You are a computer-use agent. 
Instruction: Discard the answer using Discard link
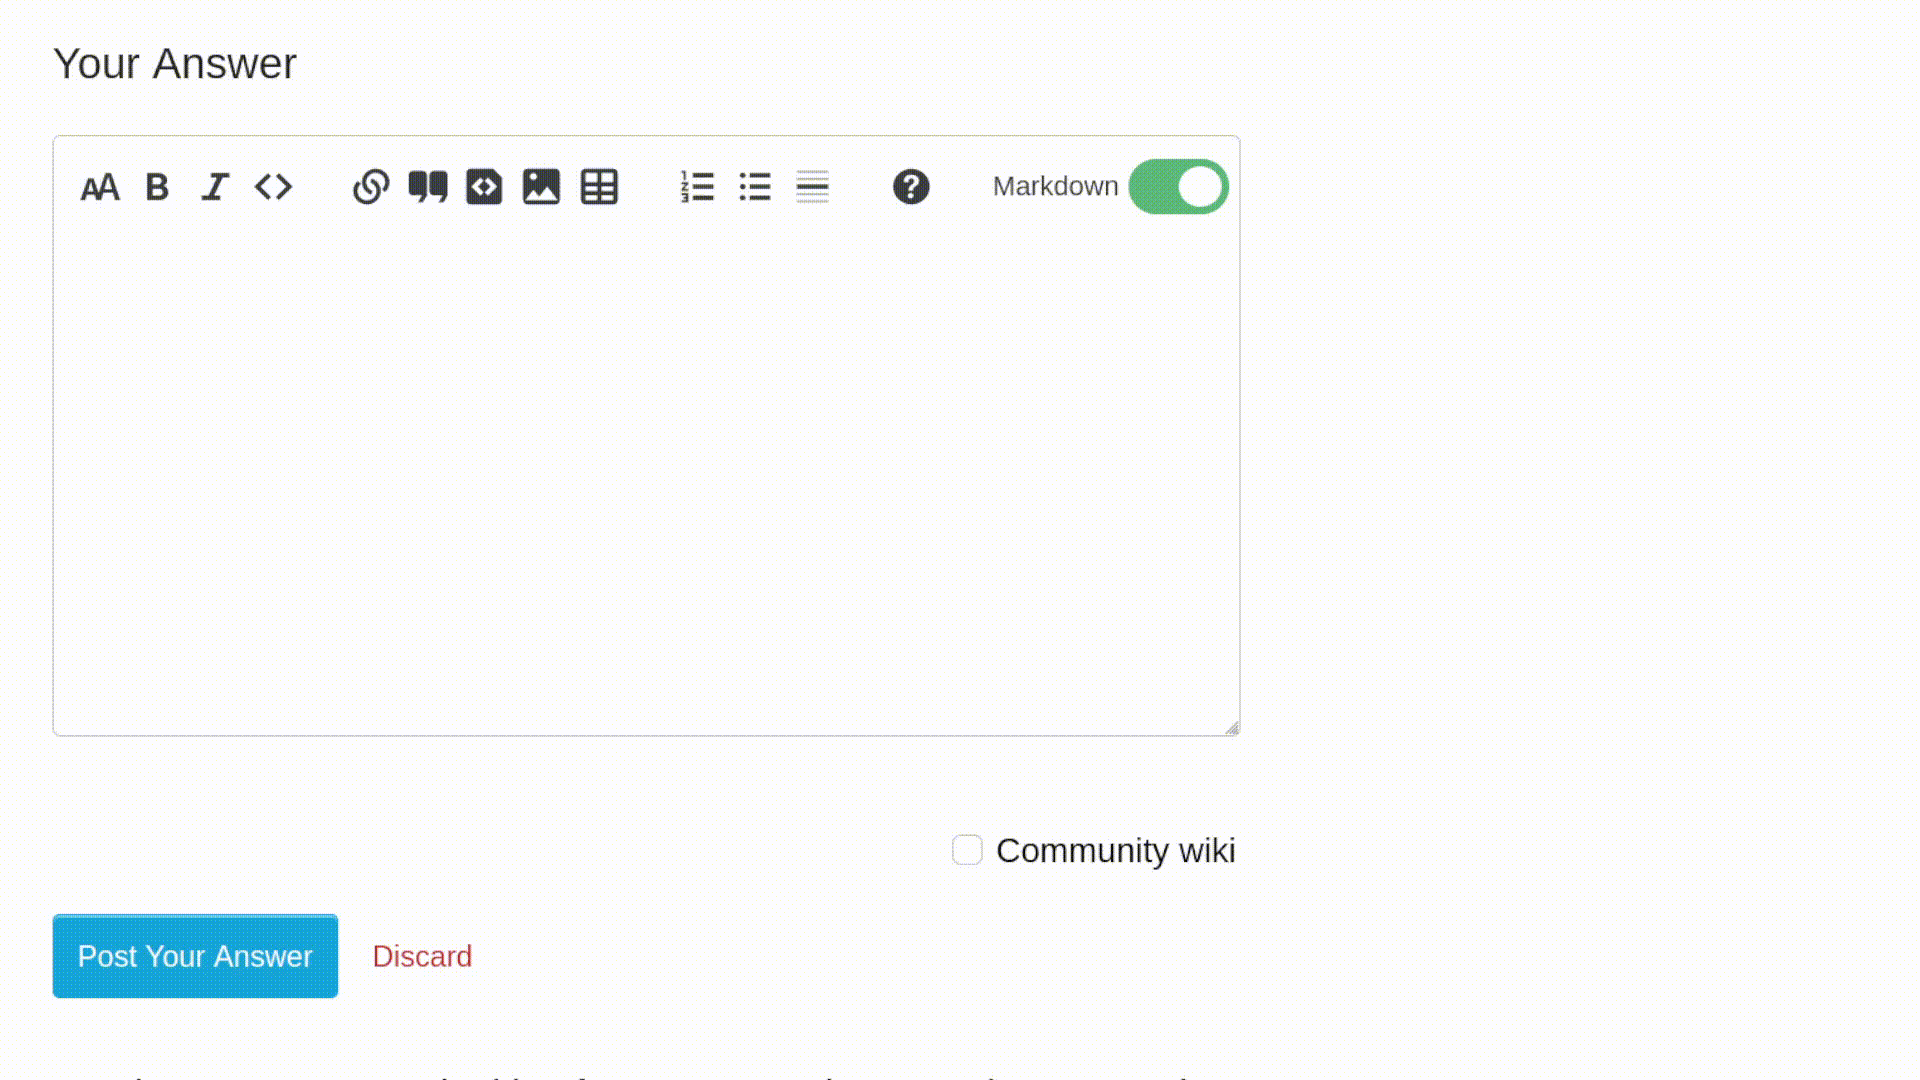[422, 956]
